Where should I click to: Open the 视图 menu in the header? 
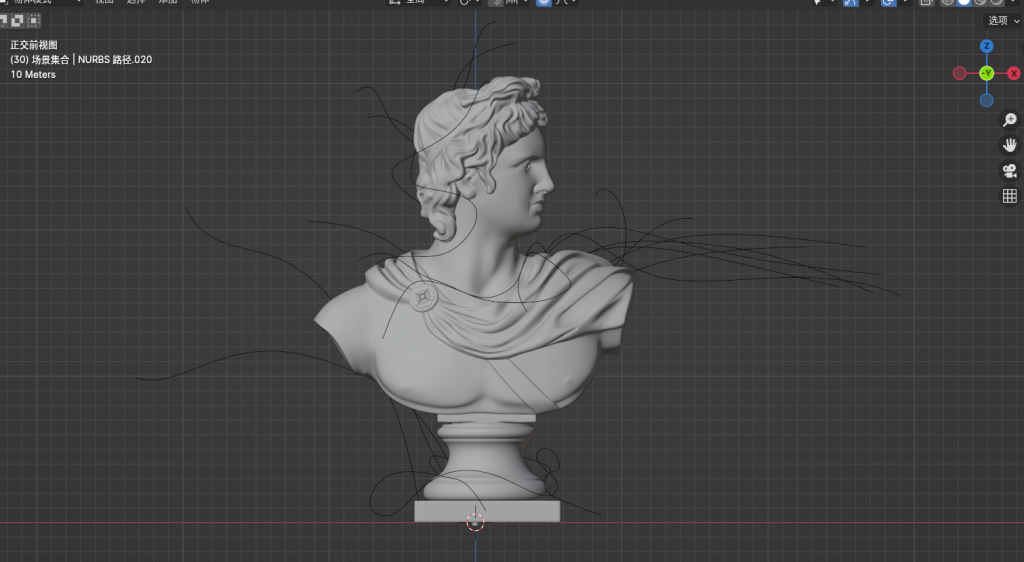[104, 2]
